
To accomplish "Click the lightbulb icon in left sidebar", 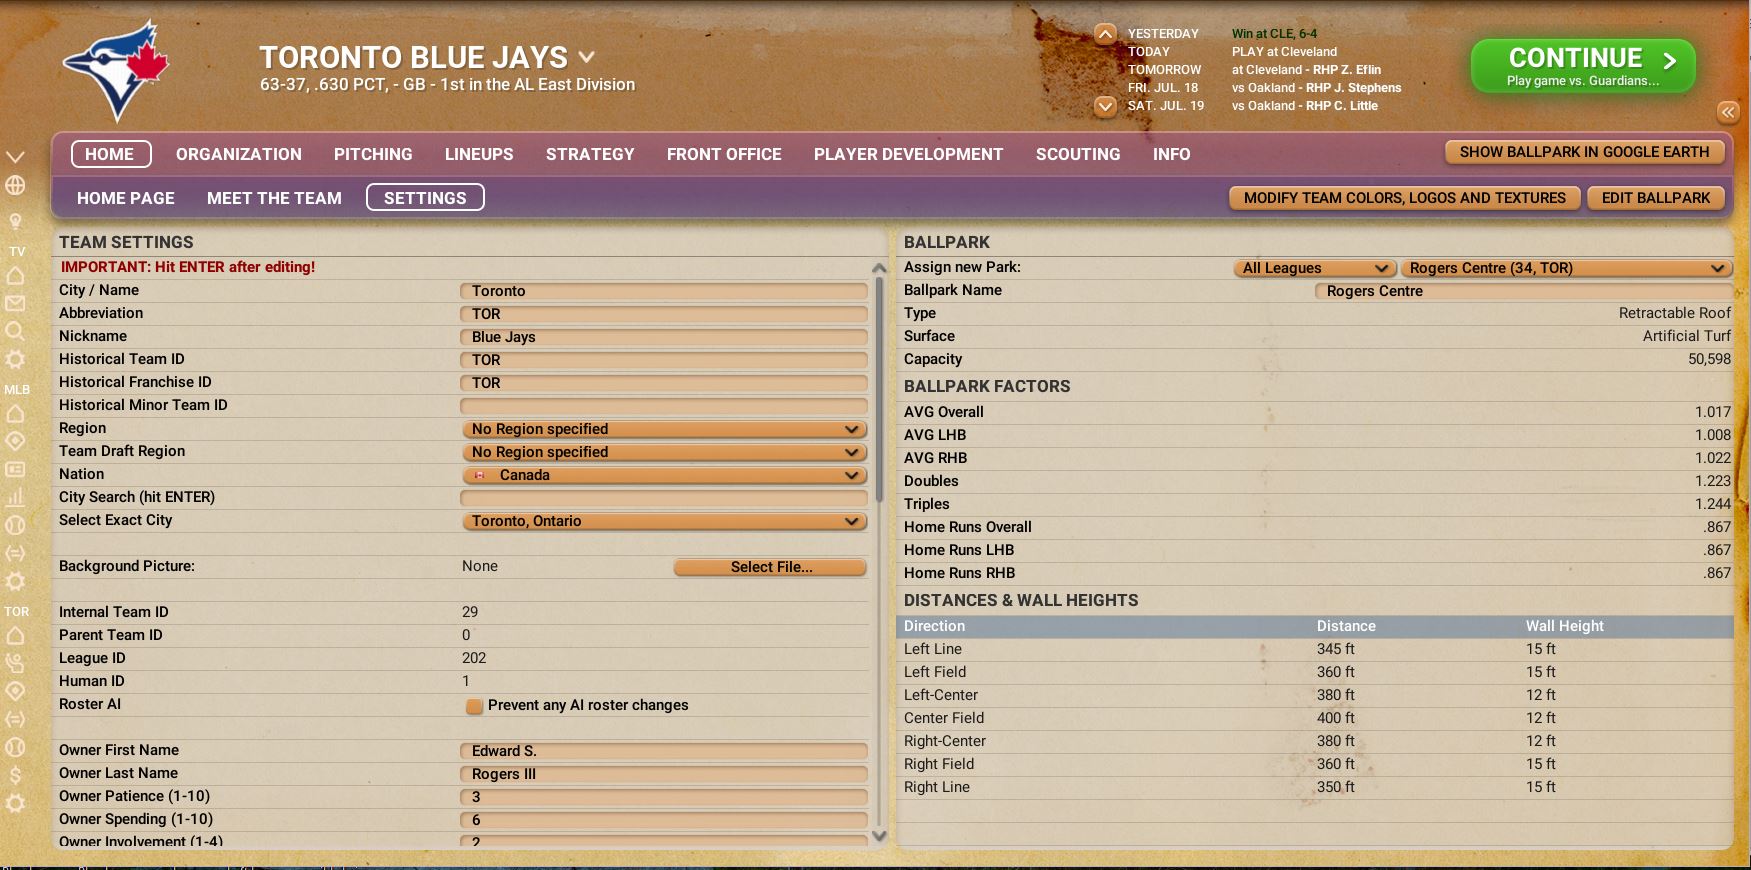I will [x=15, y=221].
